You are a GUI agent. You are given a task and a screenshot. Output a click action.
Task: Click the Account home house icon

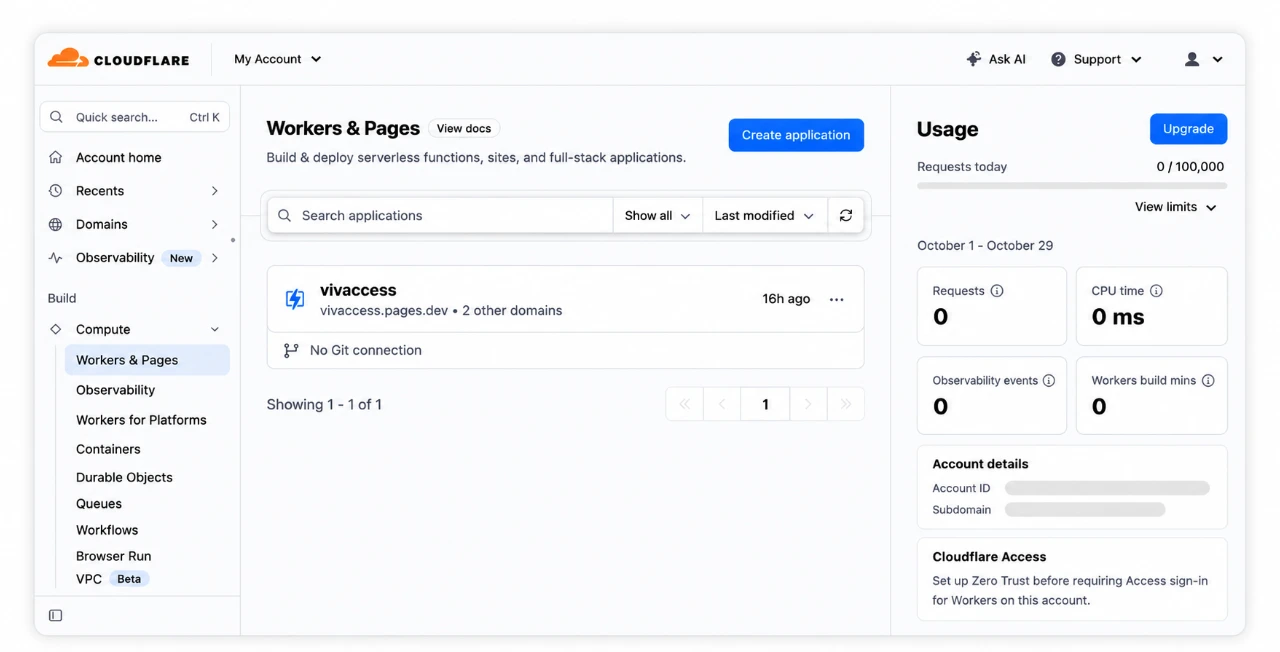click(56, 157)
